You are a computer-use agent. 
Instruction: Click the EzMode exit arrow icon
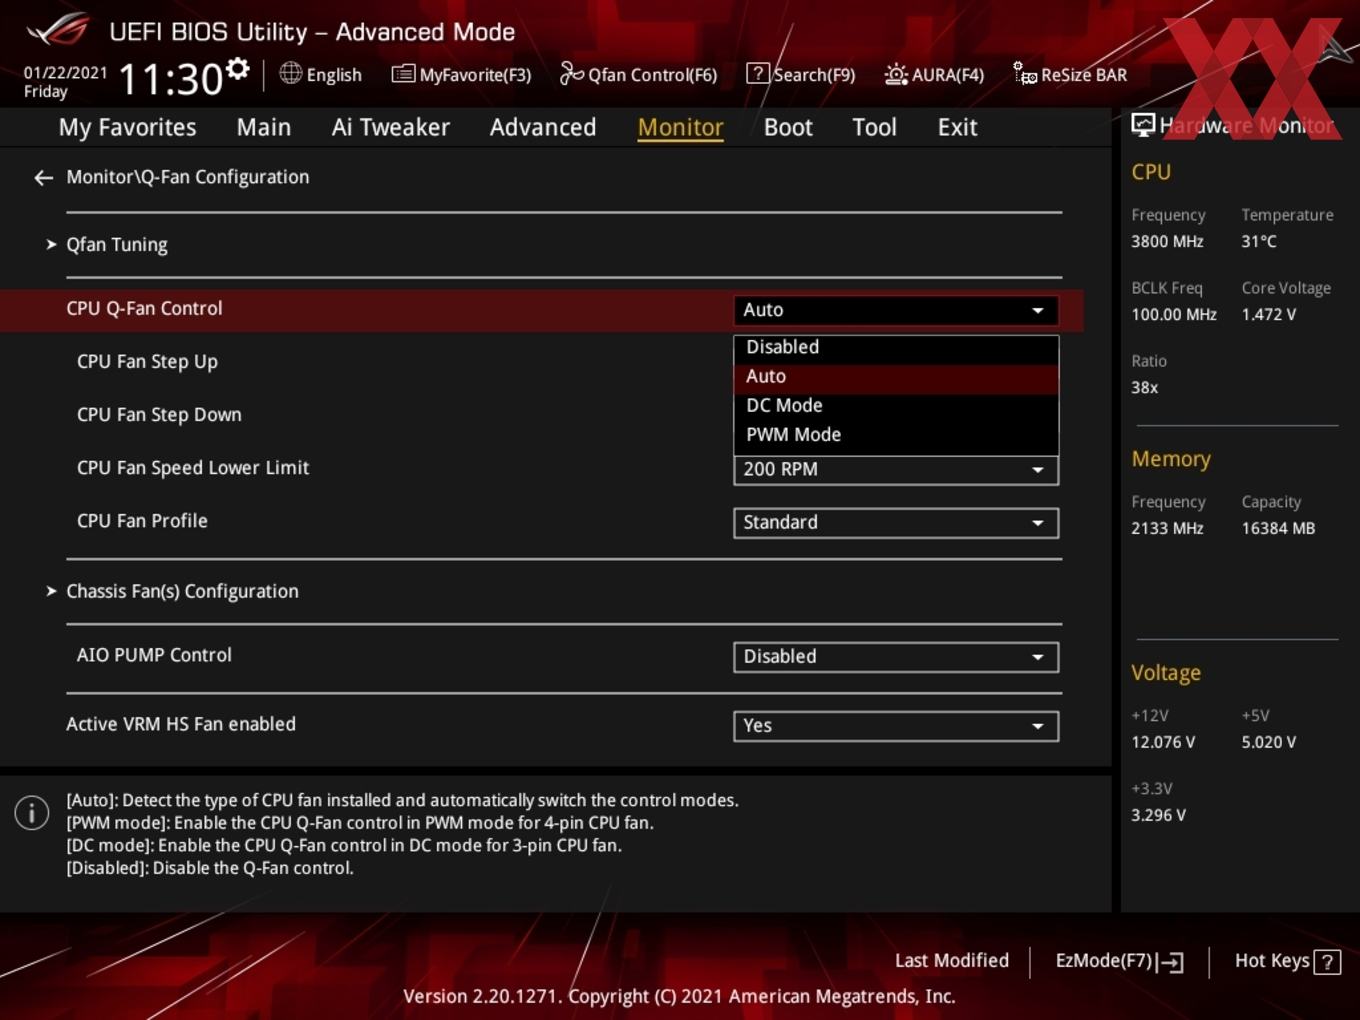(x=1170, y=962)
